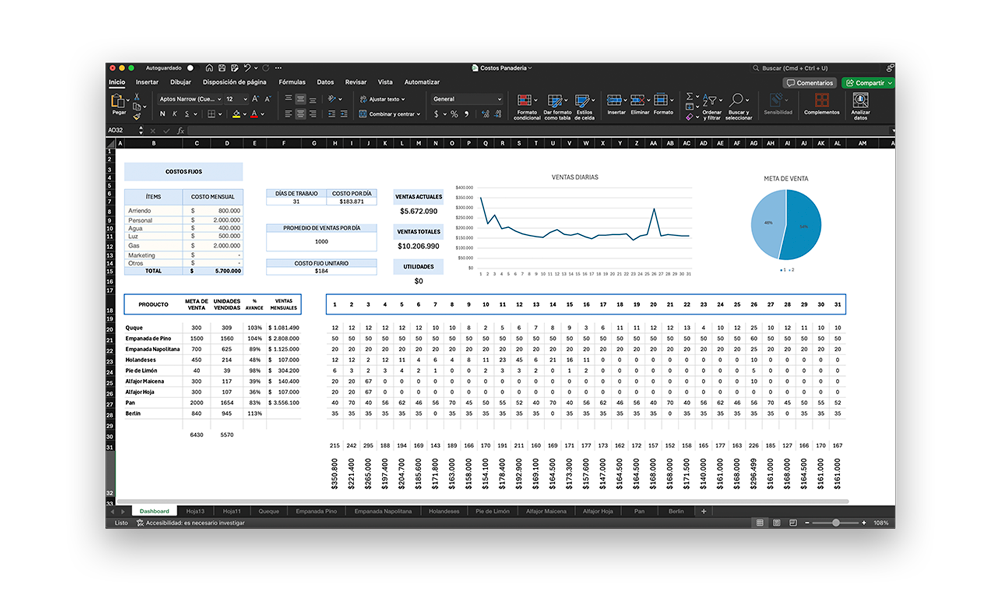Image resolution: width=1000 pixels, height=590 pixels.
Task: Click the fx insert function icon
Action: point(180,130)
